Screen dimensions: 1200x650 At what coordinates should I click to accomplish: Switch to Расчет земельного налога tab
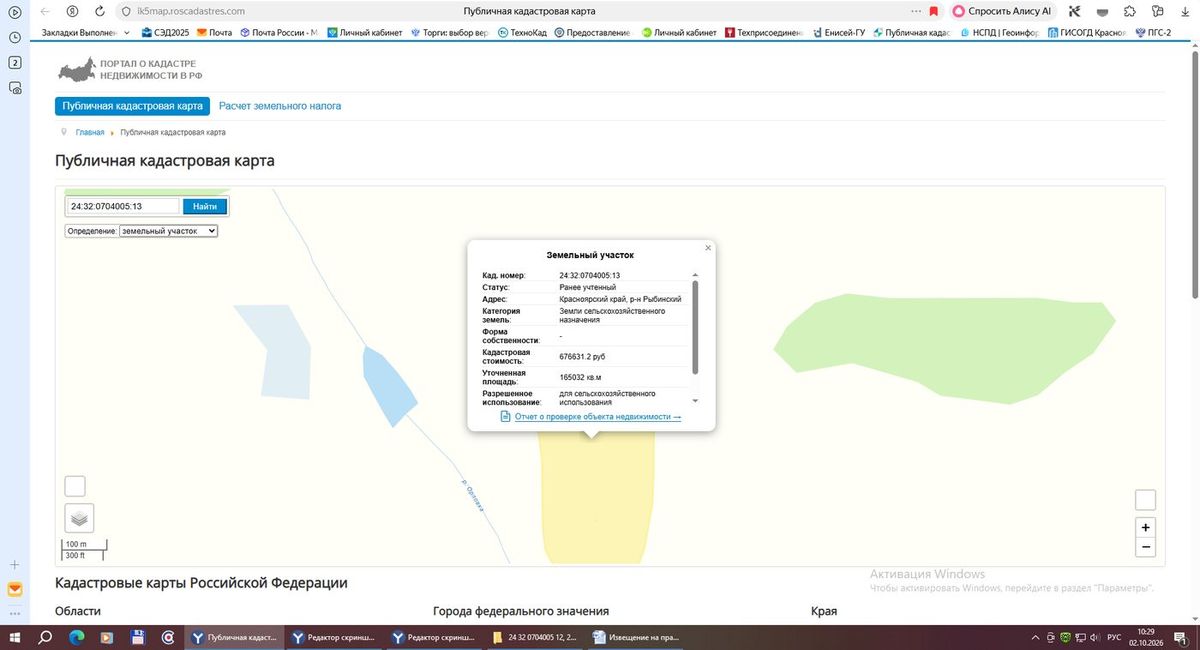tap(280, 106)
